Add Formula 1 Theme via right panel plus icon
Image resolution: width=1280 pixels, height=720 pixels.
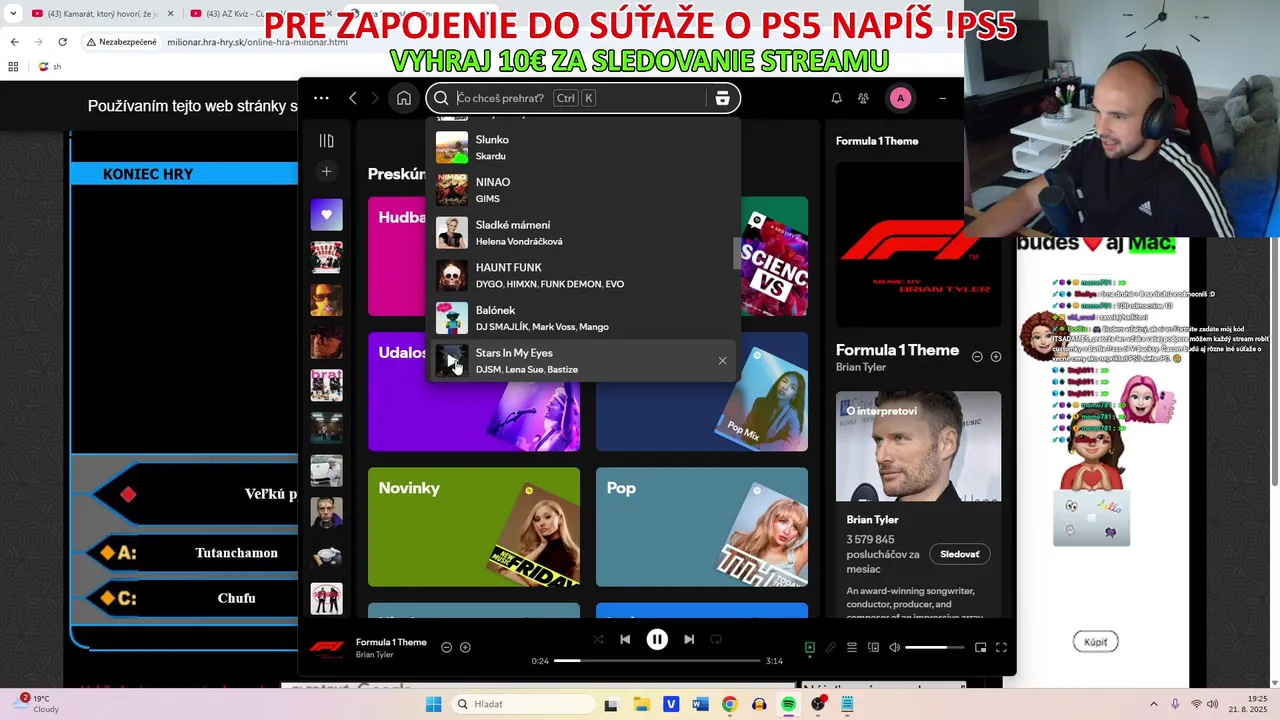point(995,356)
